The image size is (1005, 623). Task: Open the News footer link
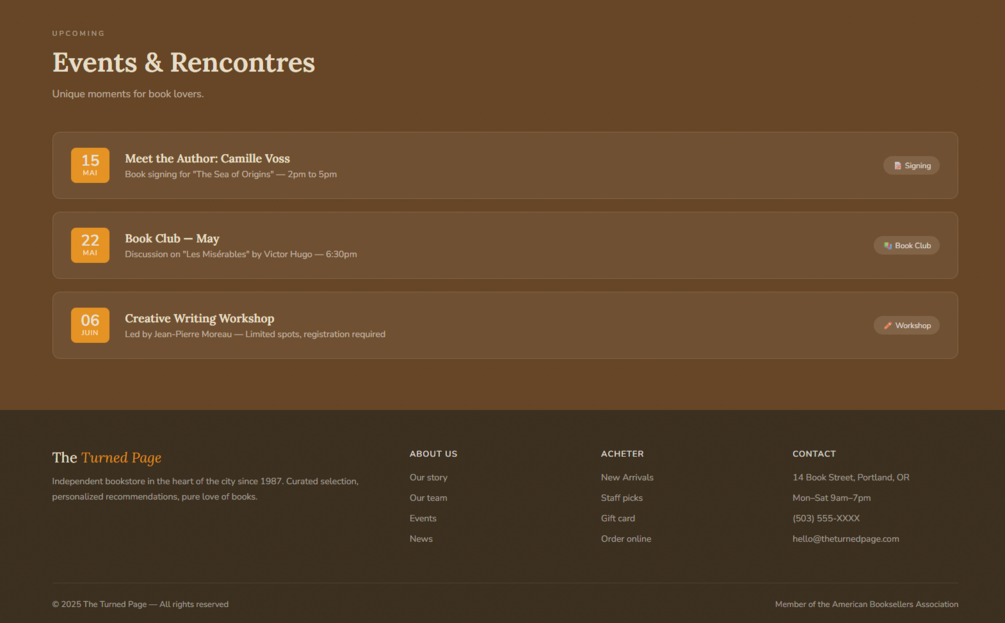coord(421,539)
